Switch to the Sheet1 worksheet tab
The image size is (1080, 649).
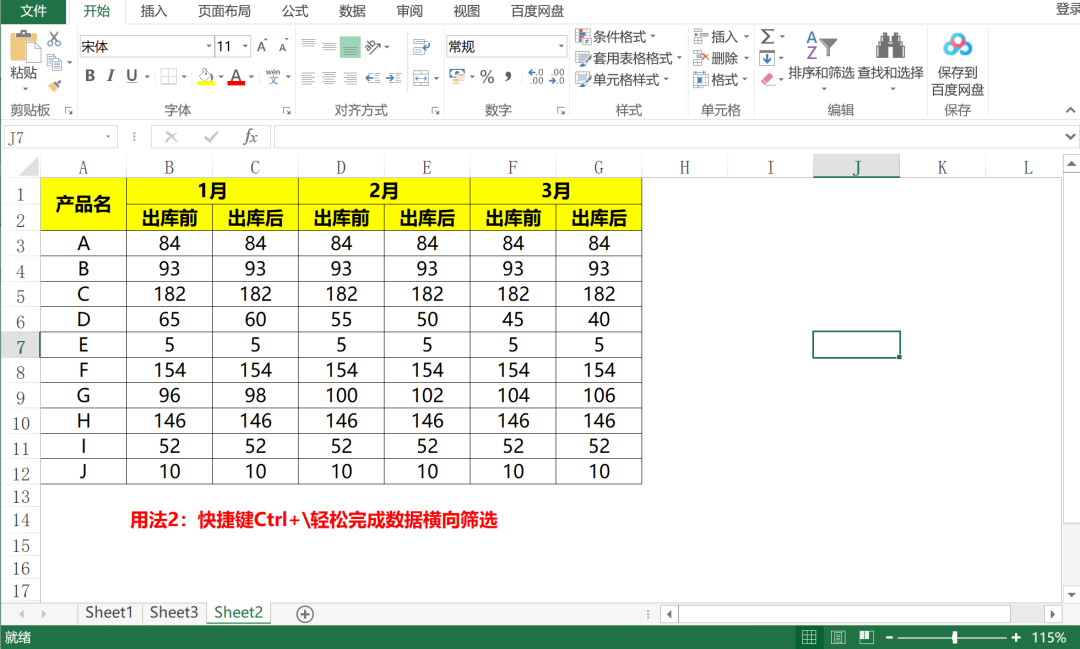[x=109, y=612]
